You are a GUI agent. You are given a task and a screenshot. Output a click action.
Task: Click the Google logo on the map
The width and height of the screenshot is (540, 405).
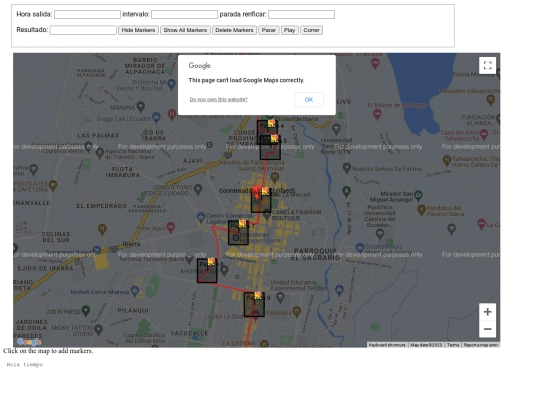29,342
